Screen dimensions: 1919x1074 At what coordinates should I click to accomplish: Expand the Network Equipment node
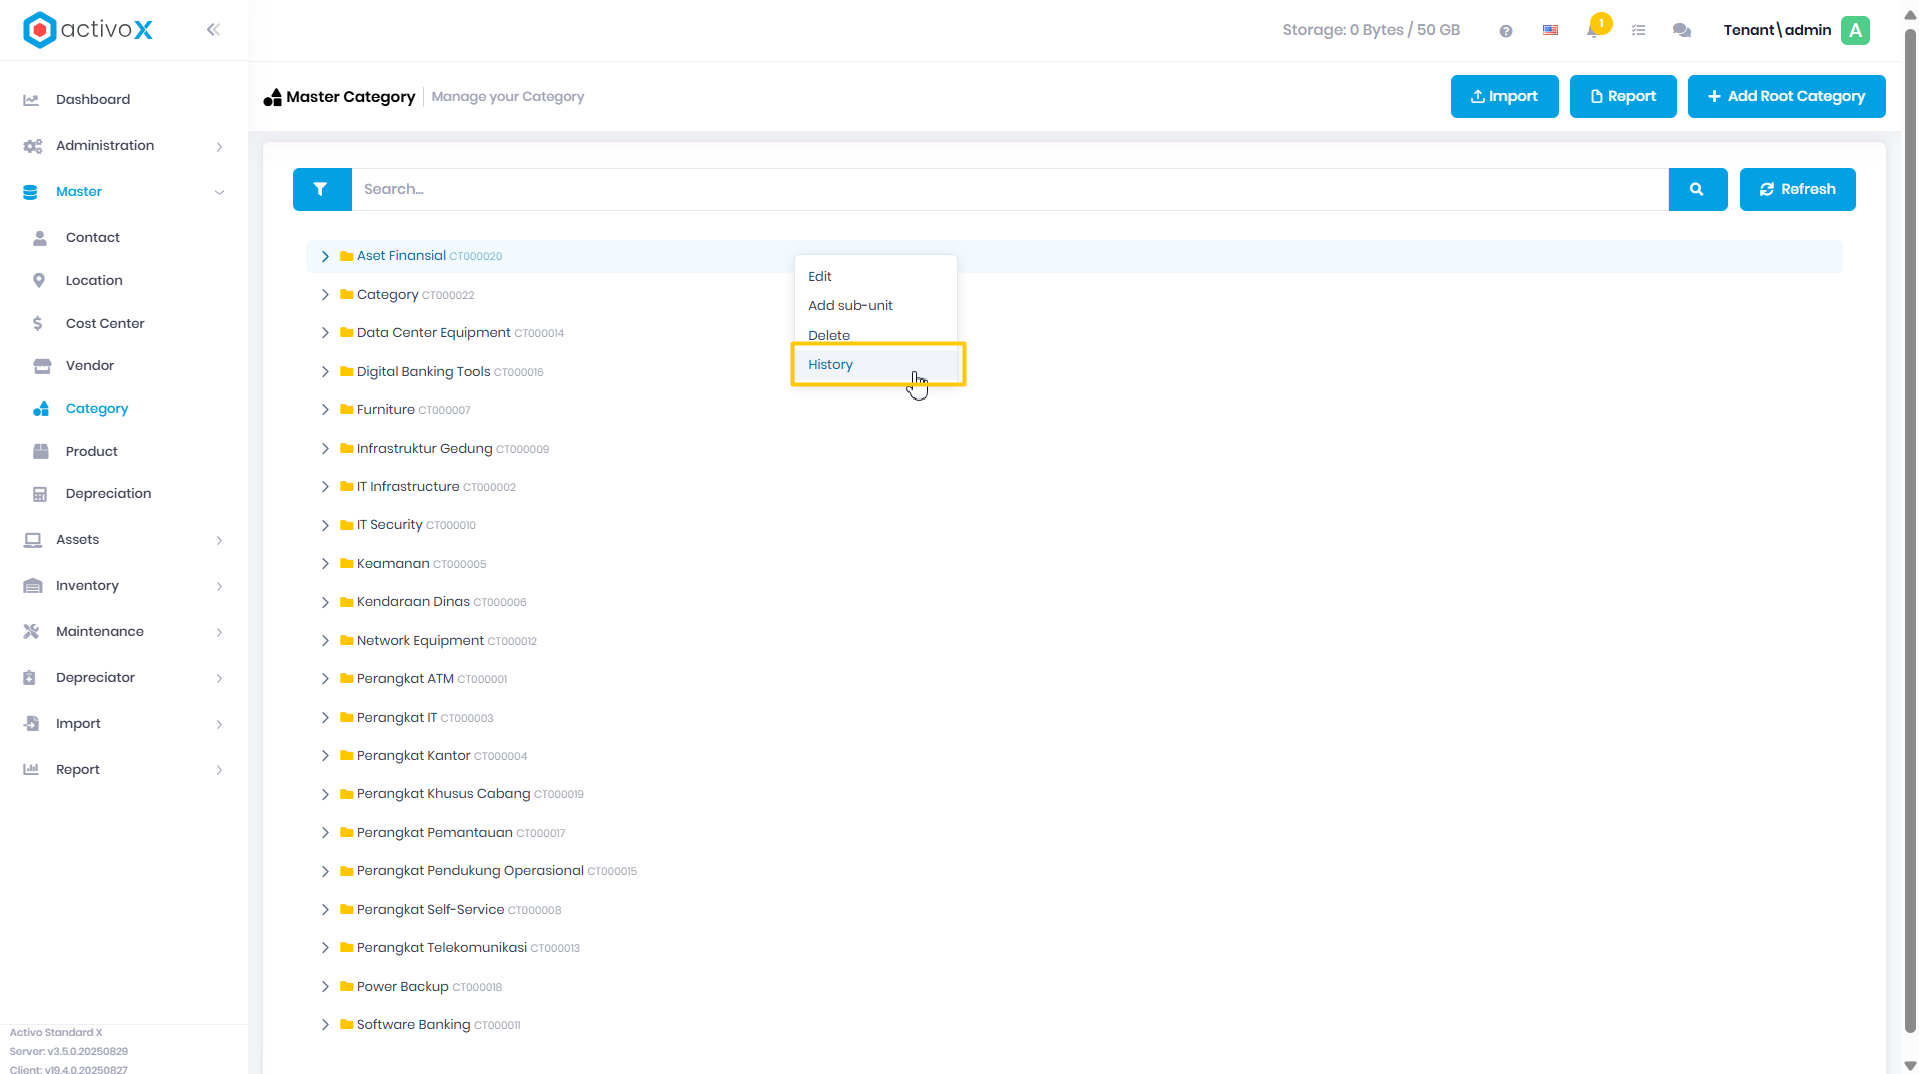(325, 641)
